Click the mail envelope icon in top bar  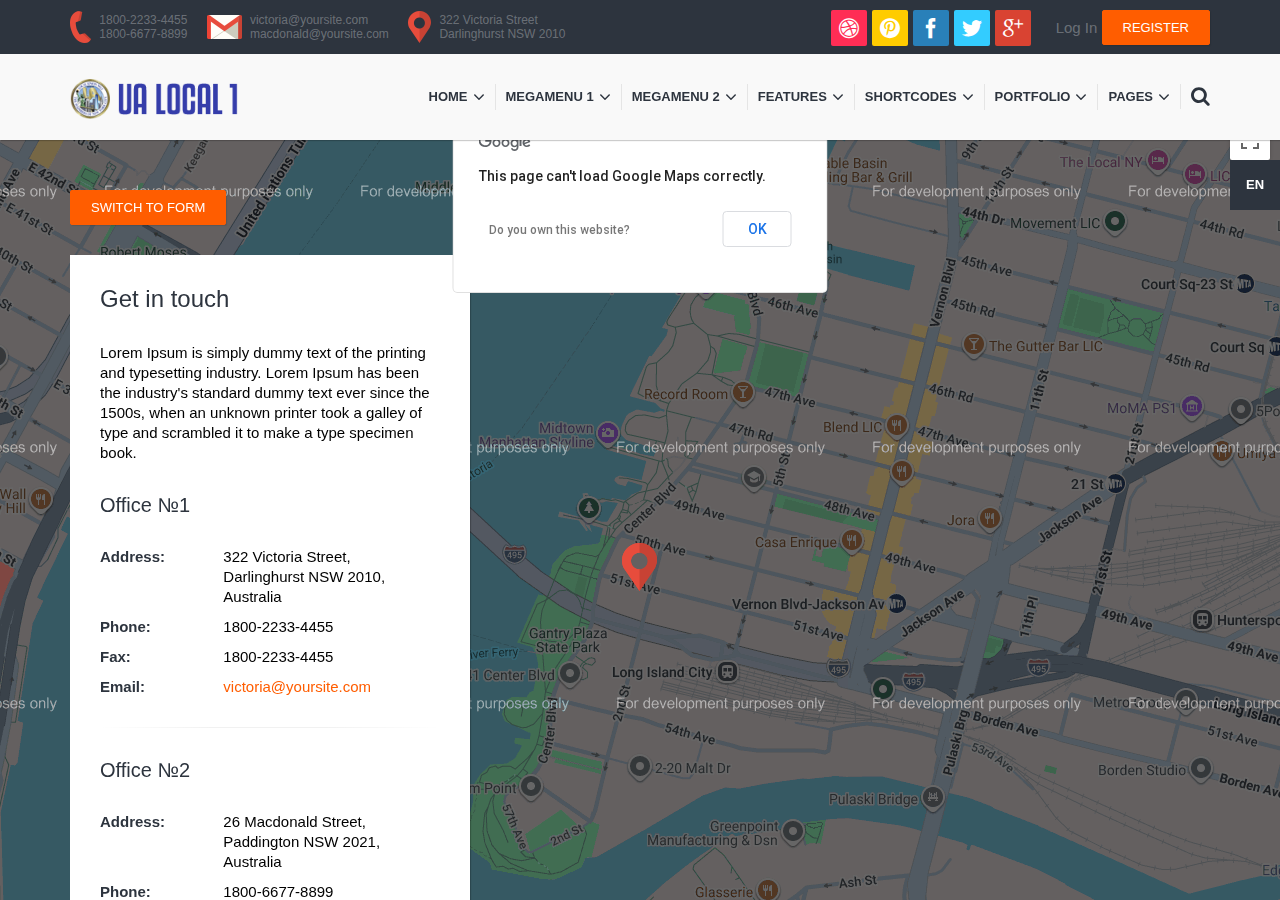(224, 27)
